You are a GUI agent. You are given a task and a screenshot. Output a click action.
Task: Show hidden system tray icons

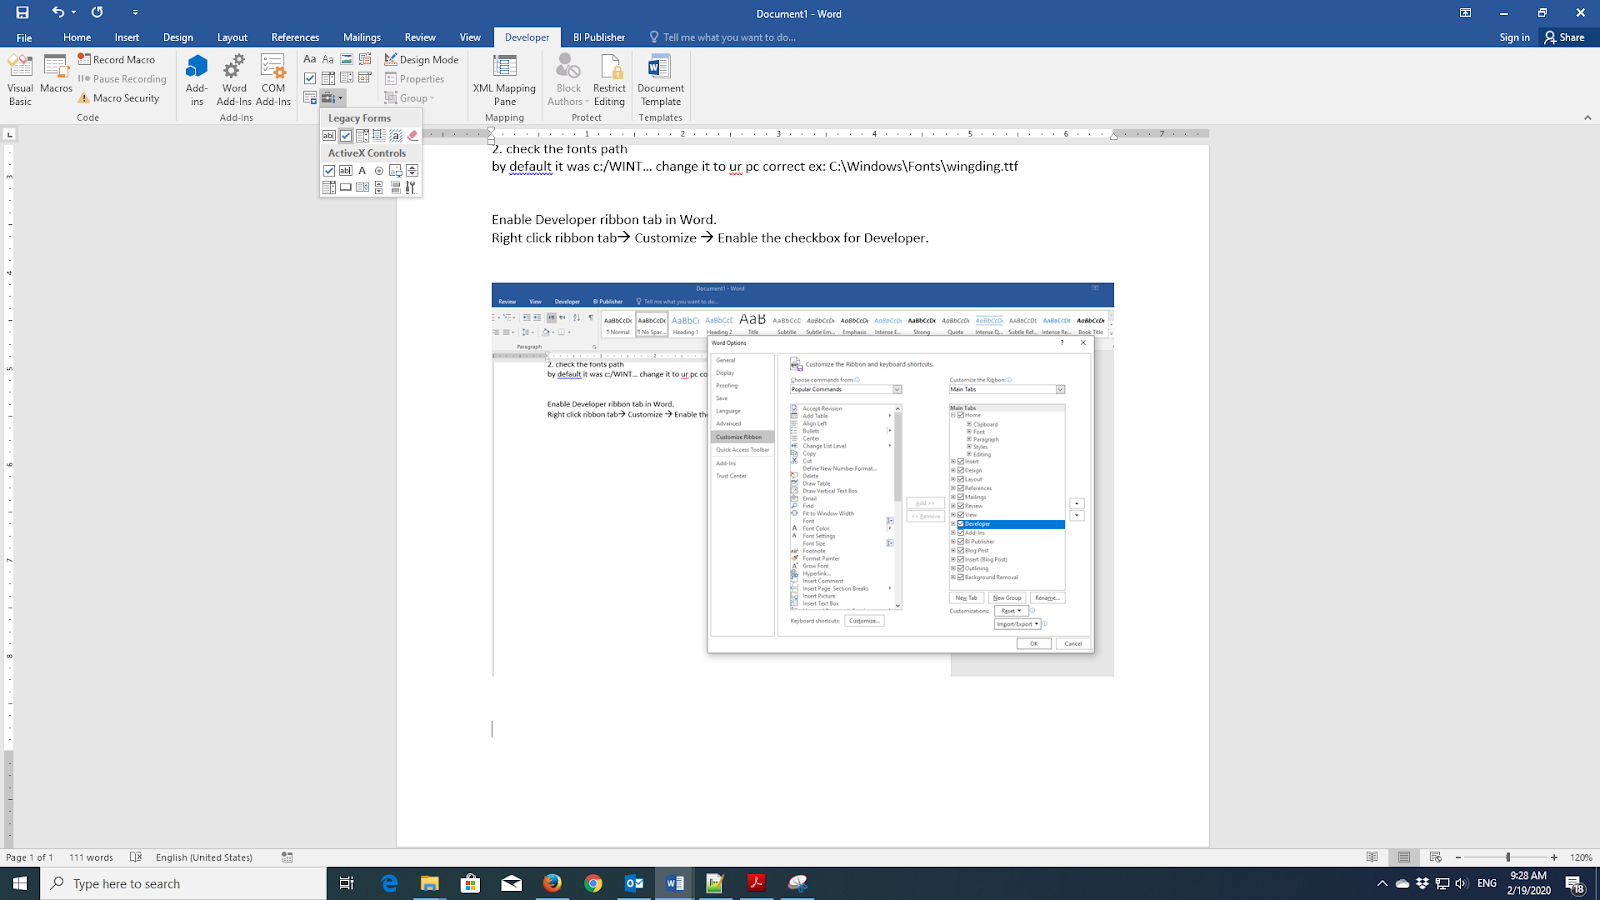click(x=1382, y=883)
